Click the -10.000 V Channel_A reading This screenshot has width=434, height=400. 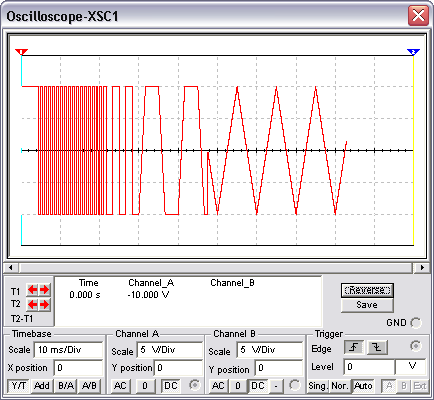148,295
